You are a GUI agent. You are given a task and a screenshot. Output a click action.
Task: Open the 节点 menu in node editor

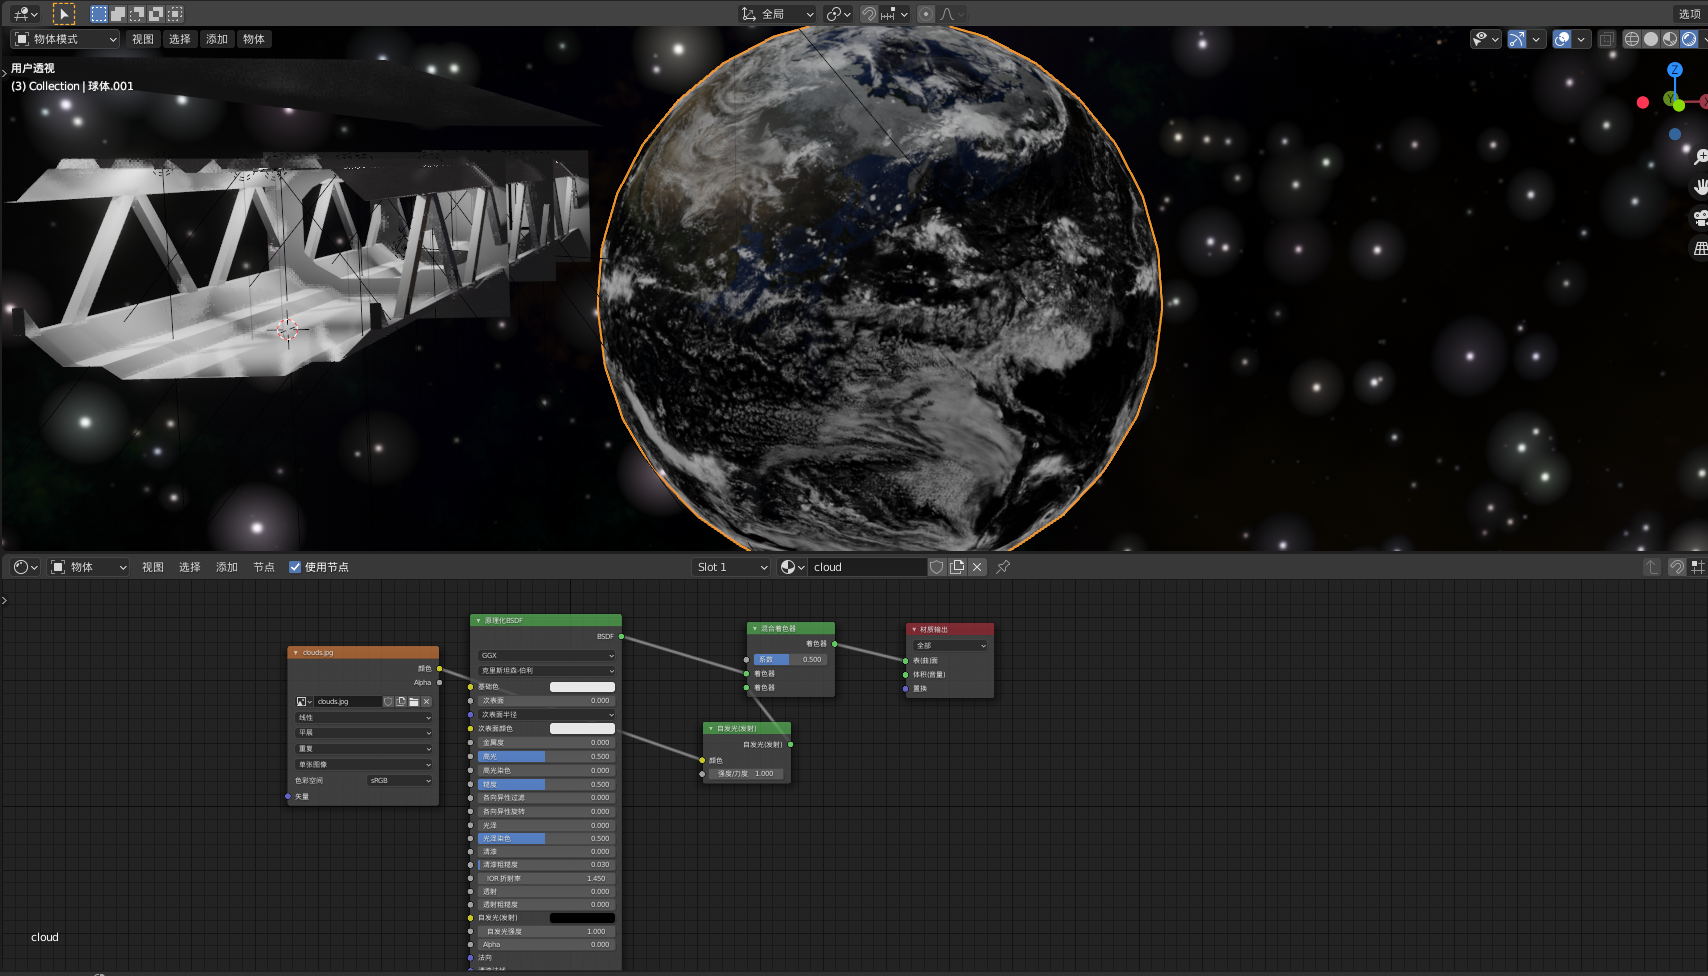[264, 567]
